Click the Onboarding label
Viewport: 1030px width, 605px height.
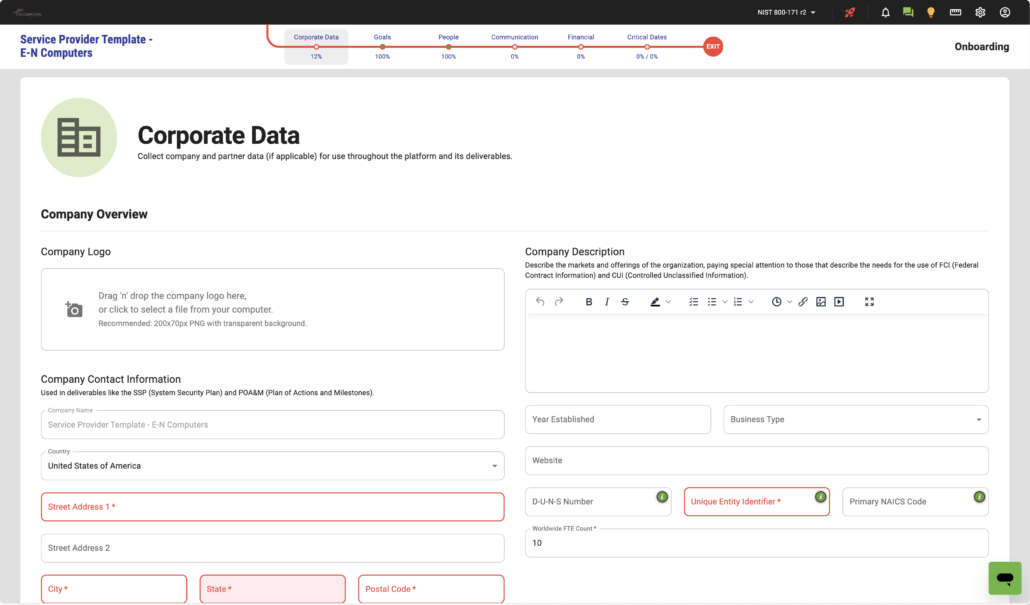(x=981, y=47)
